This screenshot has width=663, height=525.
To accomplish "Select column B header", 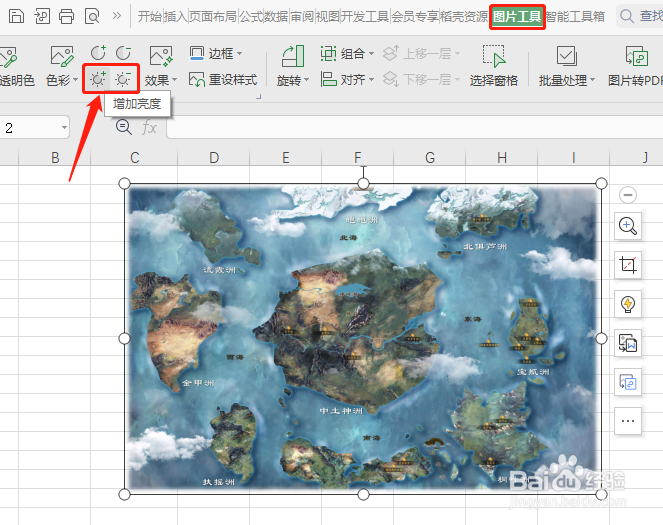I will [55, 158].
